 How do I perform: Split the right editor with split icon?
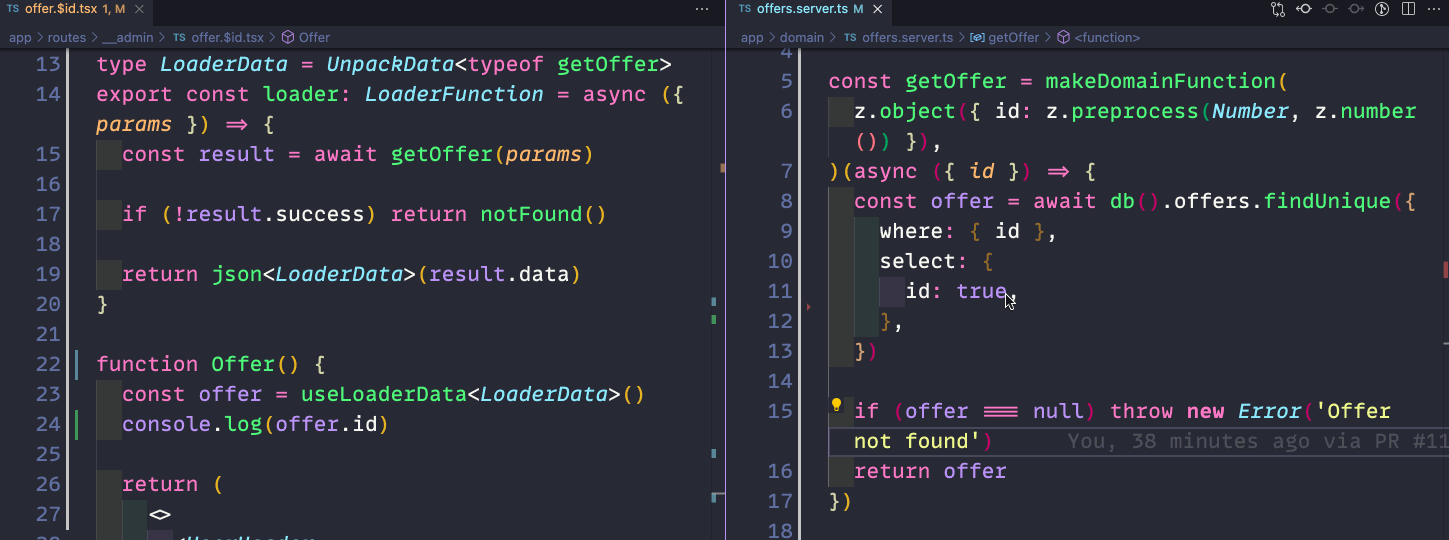1409,9
